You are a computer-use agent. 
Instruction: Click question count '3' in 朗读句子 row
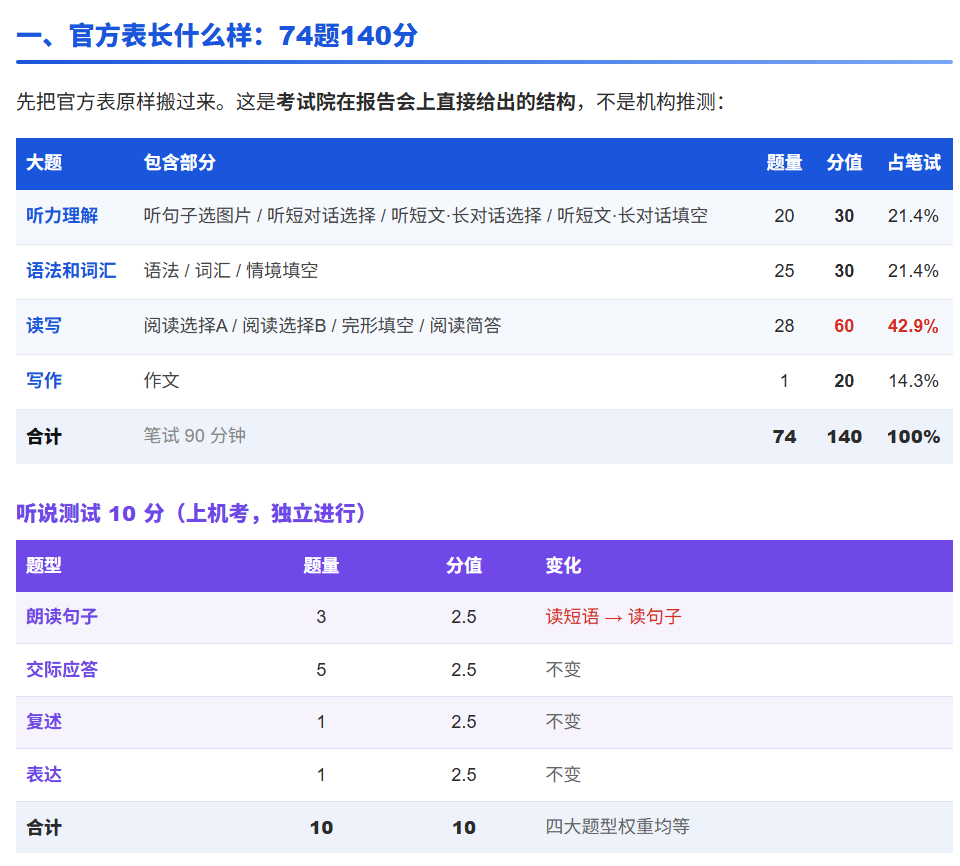pyautogui.click(x=321, y=617)
